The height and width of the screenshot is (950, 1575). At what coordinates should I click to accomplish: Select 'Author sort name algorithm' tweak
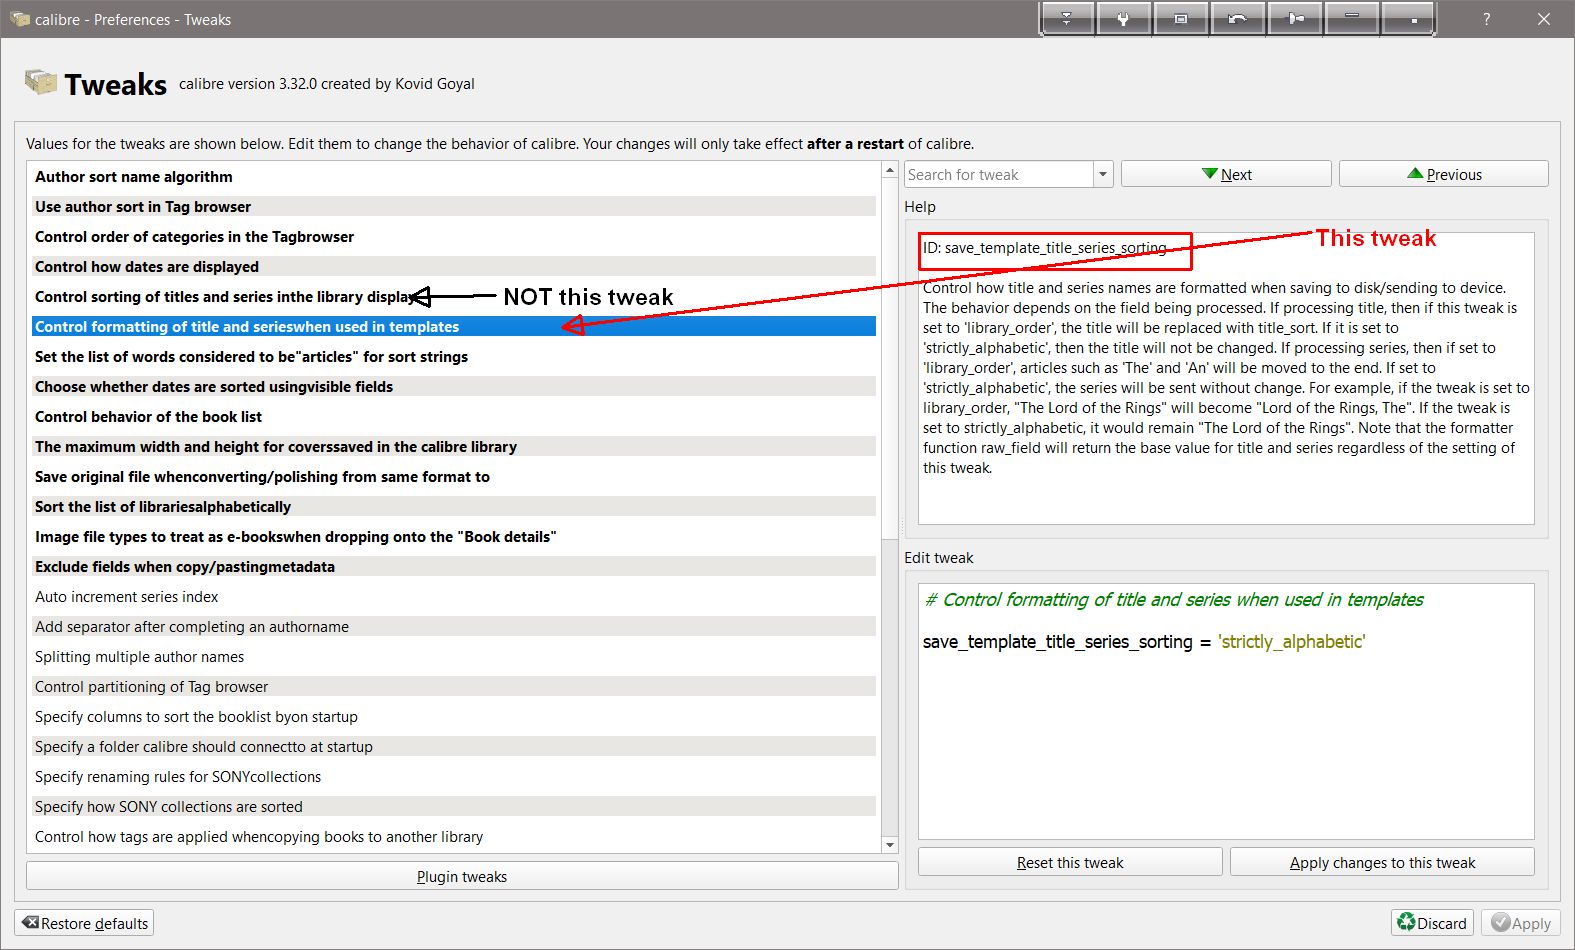point(454,177)
